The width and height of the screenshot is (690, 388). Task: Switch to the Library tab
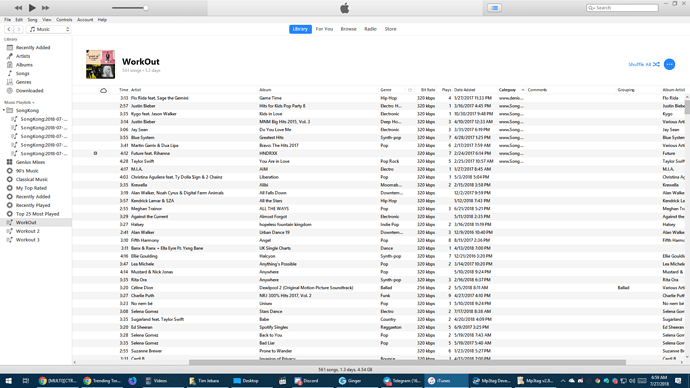[x=300, y=29]
